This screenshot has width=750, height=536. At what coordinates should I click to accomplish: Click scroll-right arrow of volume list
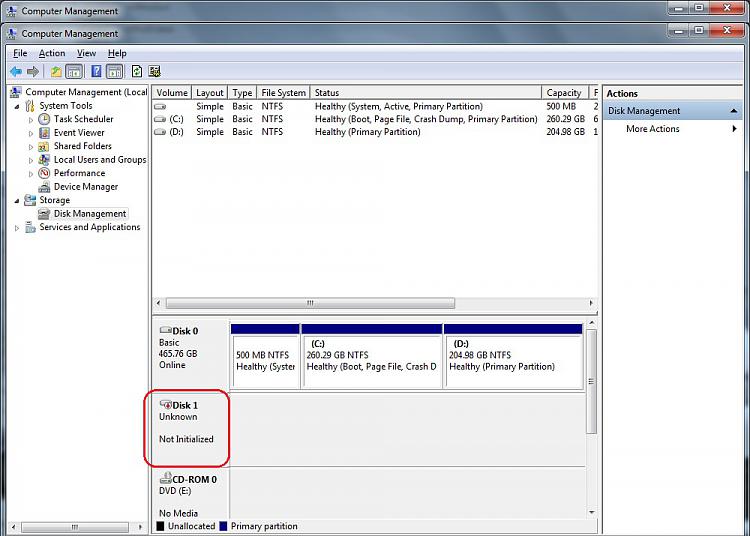(591, 303)
